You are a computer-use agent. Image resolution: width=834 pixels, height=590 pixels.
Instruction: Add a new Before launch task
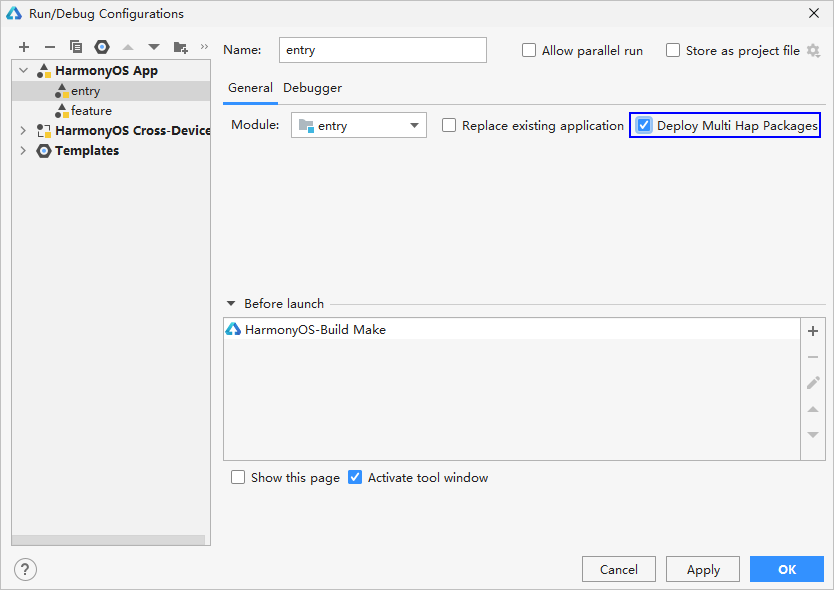(813, 331)
